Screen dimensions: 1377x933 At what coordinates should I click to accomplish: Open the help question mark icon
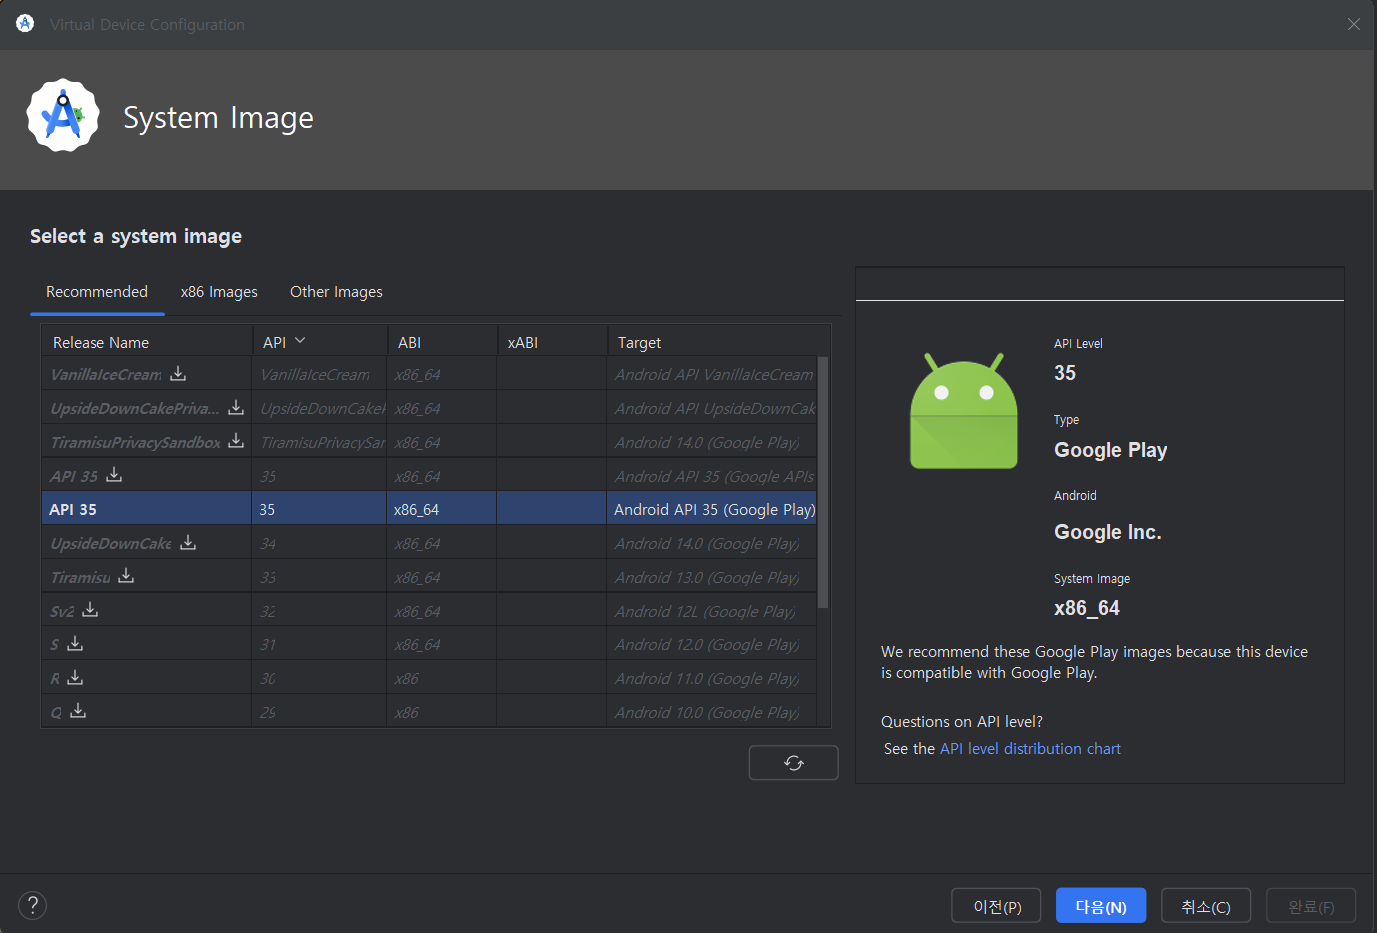coord(33,905)
